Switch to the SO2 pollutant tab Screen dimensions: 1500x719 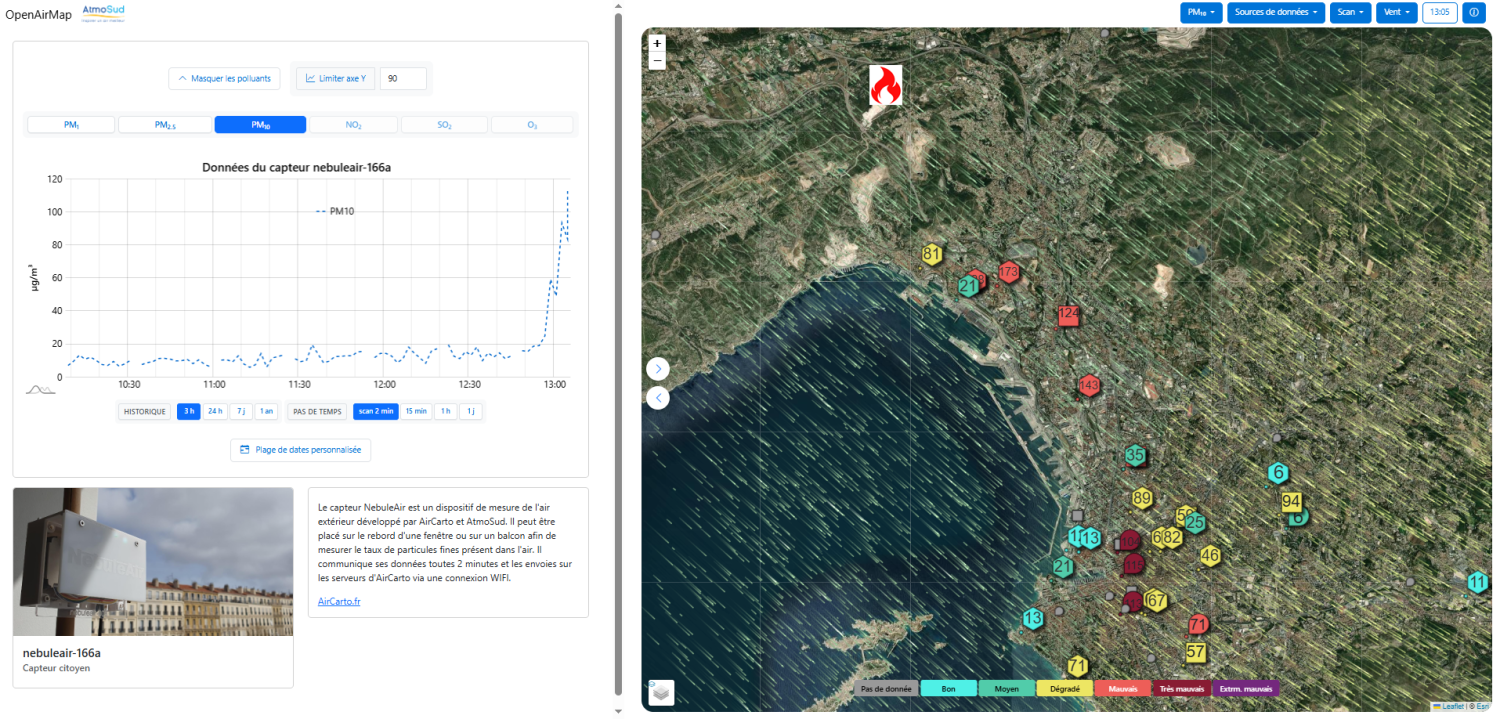[x=444, y=125]
